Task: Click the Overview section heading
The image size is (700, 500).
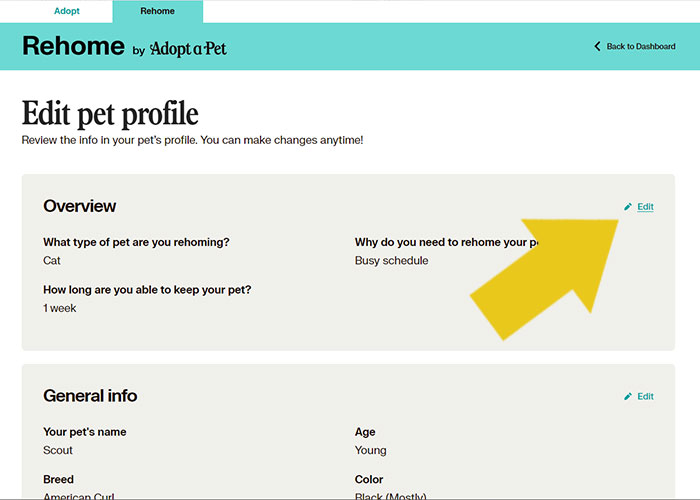Action: tap(79, 206)
